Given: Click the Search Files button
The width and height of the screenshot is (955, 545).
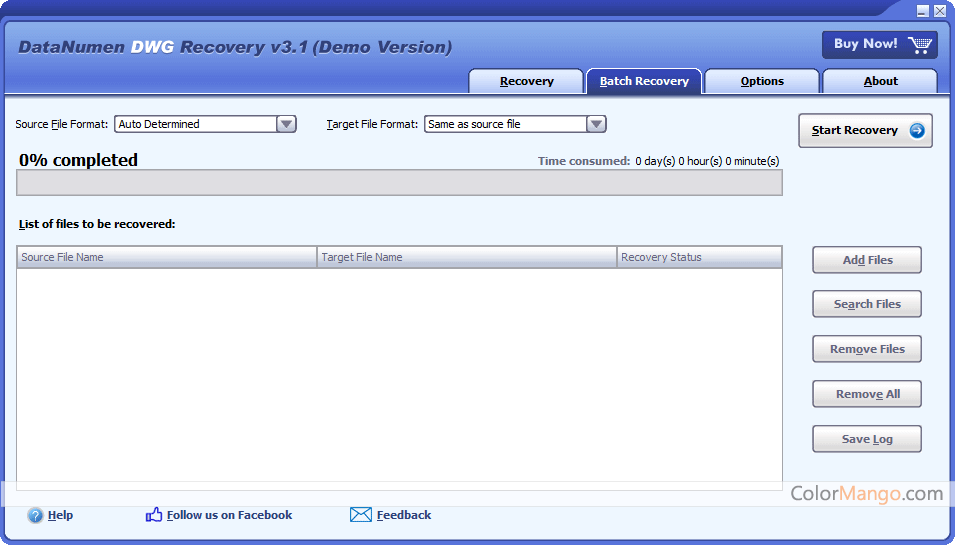Looking at the screenshot, I should click(867, 304).
